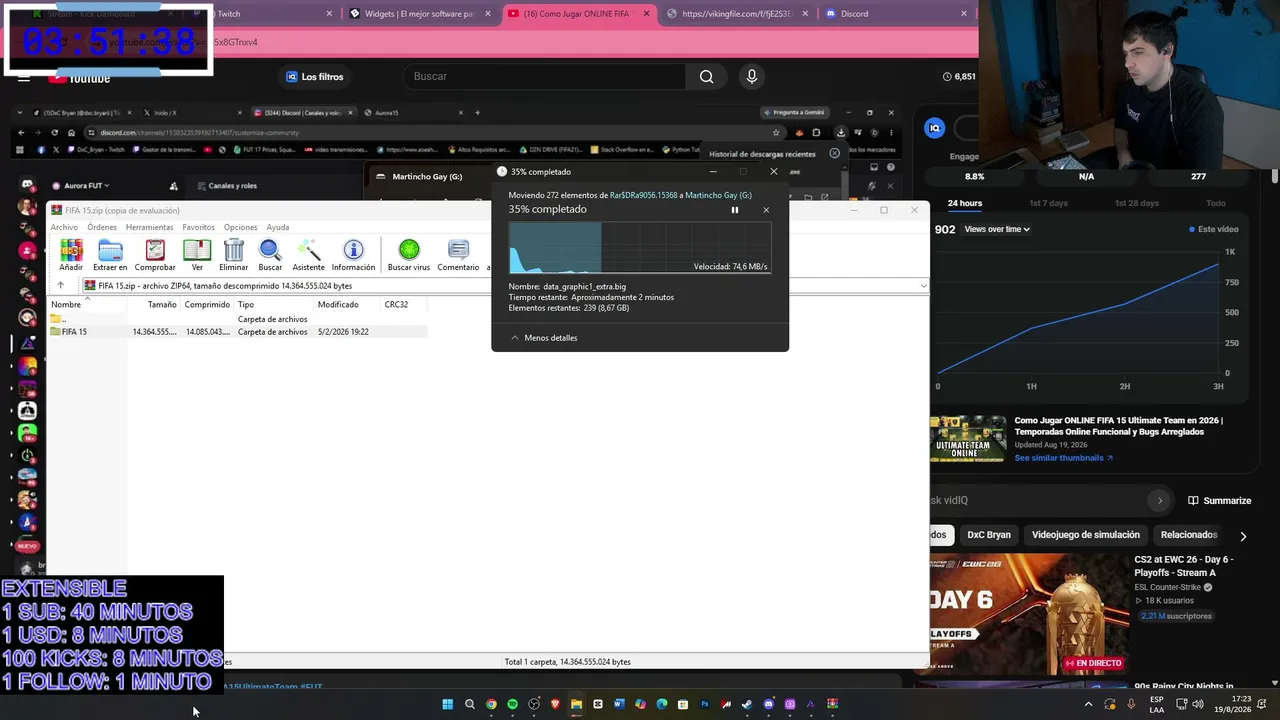This screenshot has width=1280, height=720.
Task: Open the Martincho Gay (G:) destination link
Action: click(x=718, y=195)
